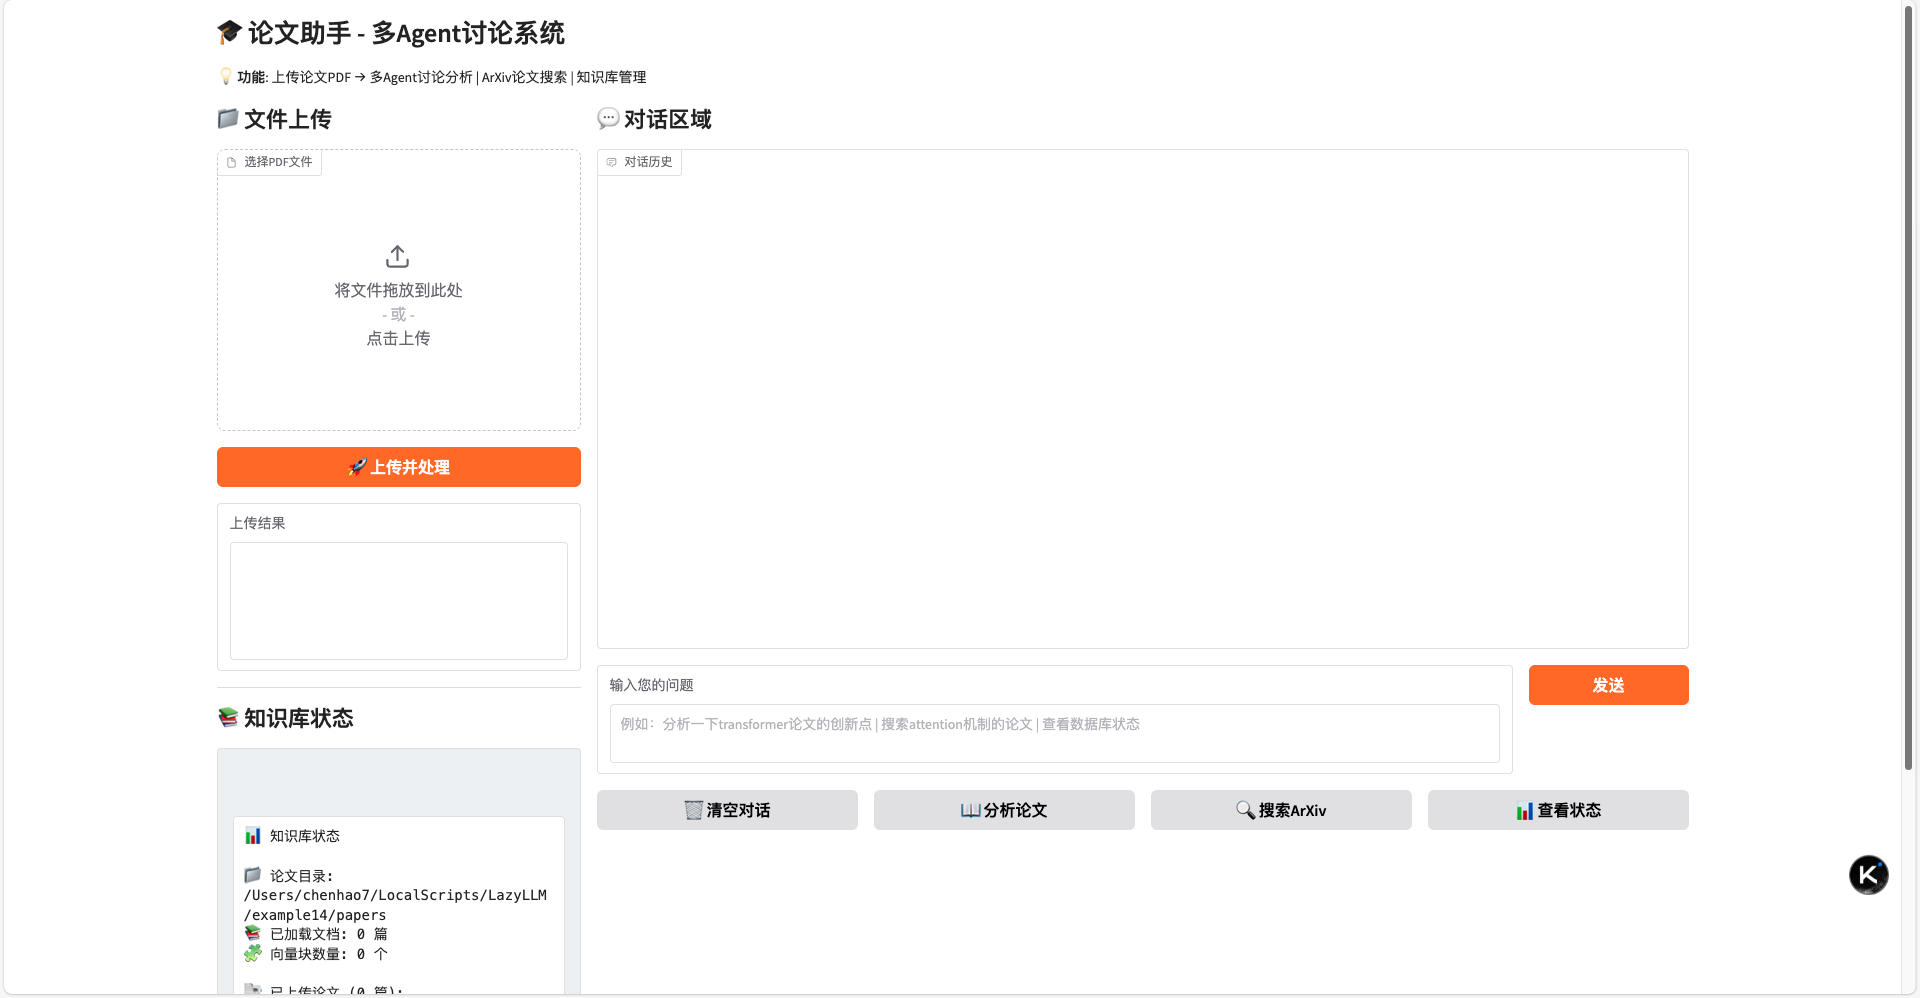Click the folder icon beside 文件上传
This screenshot has width=1920, height=998.
pos(228,119)
